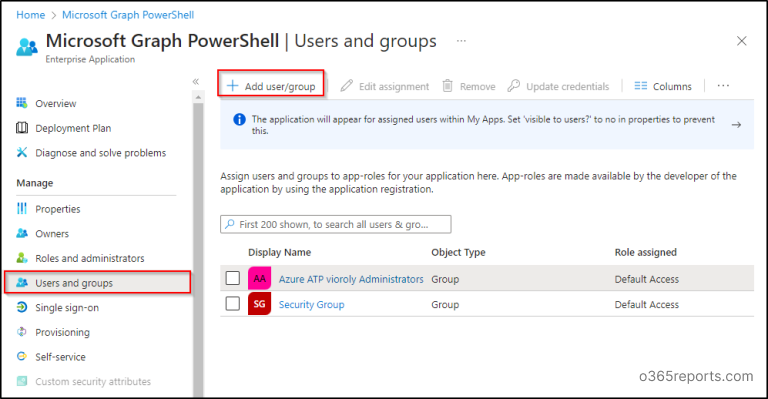Open the ellipsis next to page title
The width and height of the screenshot is (768, 399).
pyautogui.click(x=461, y=41)
